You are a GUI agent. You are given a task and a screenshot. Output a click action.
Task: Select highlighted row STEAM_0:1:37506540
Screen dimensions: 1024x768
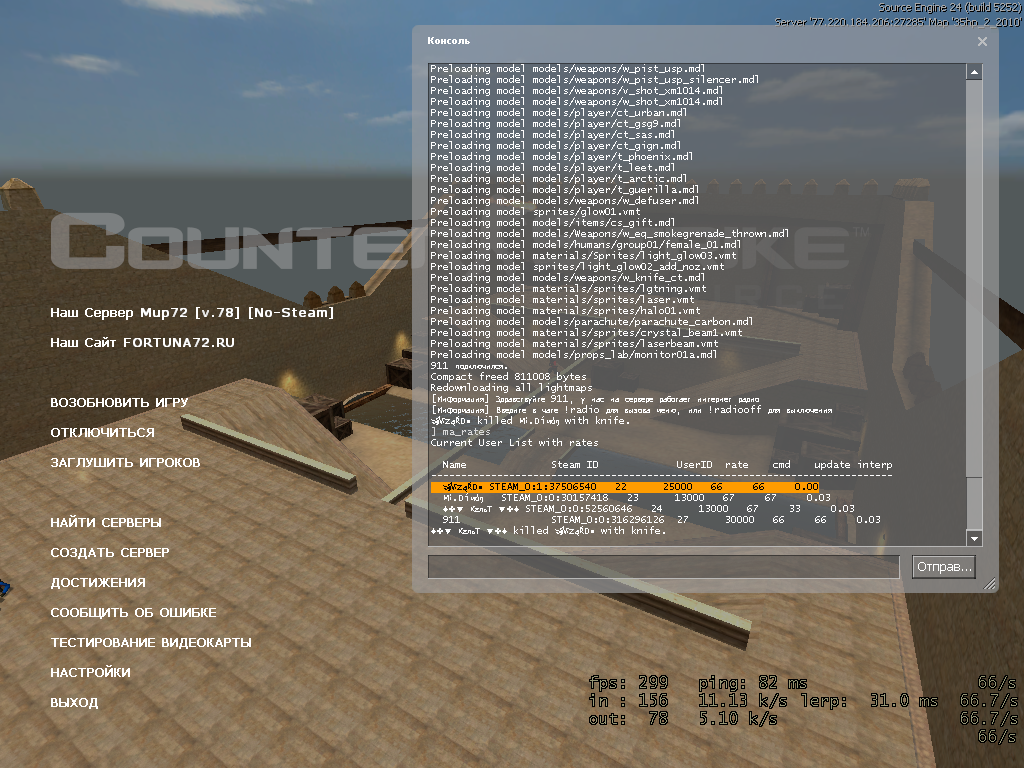pyautogui.click(x=624, y=487)
